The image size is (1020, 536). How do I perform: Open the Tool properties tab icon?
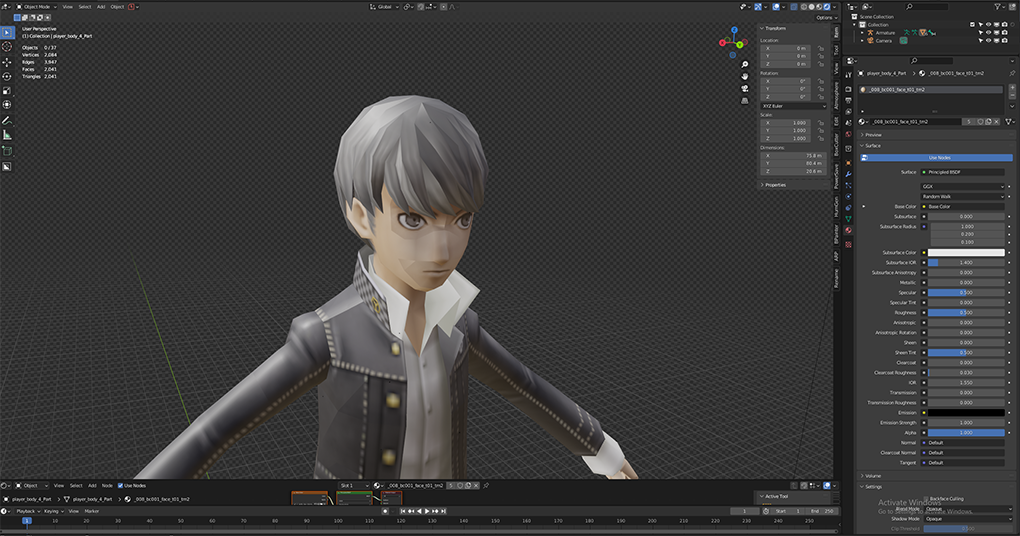pyautogui.click(x=848, y=75)
